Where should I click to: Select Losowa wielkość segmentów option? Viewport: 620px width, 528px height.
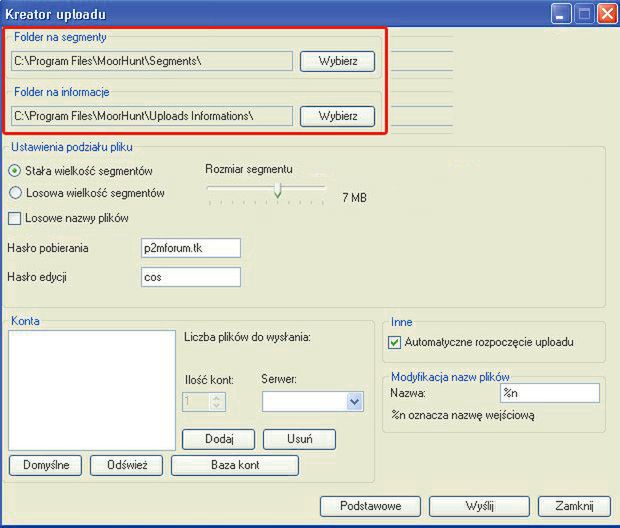coord(15,193)
